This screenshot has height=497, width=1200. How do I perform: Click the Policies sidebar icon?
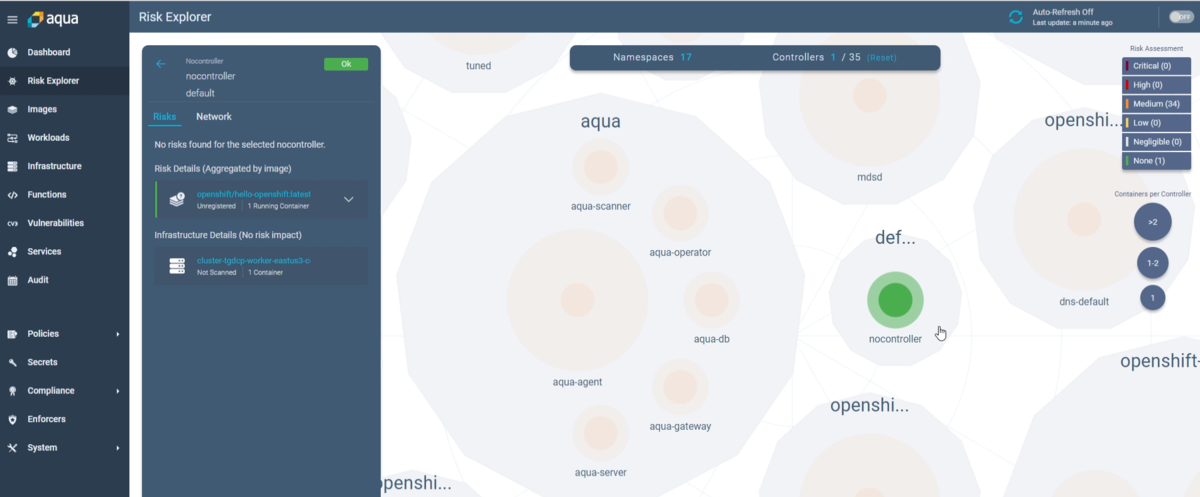(12, 334)
